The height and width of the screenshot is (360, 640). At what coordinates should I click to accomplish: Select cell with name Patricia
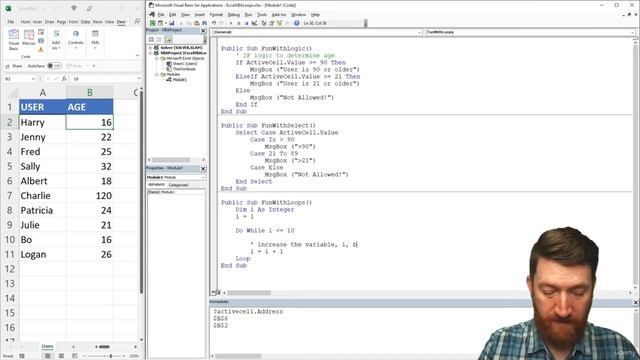coord(42,210)
